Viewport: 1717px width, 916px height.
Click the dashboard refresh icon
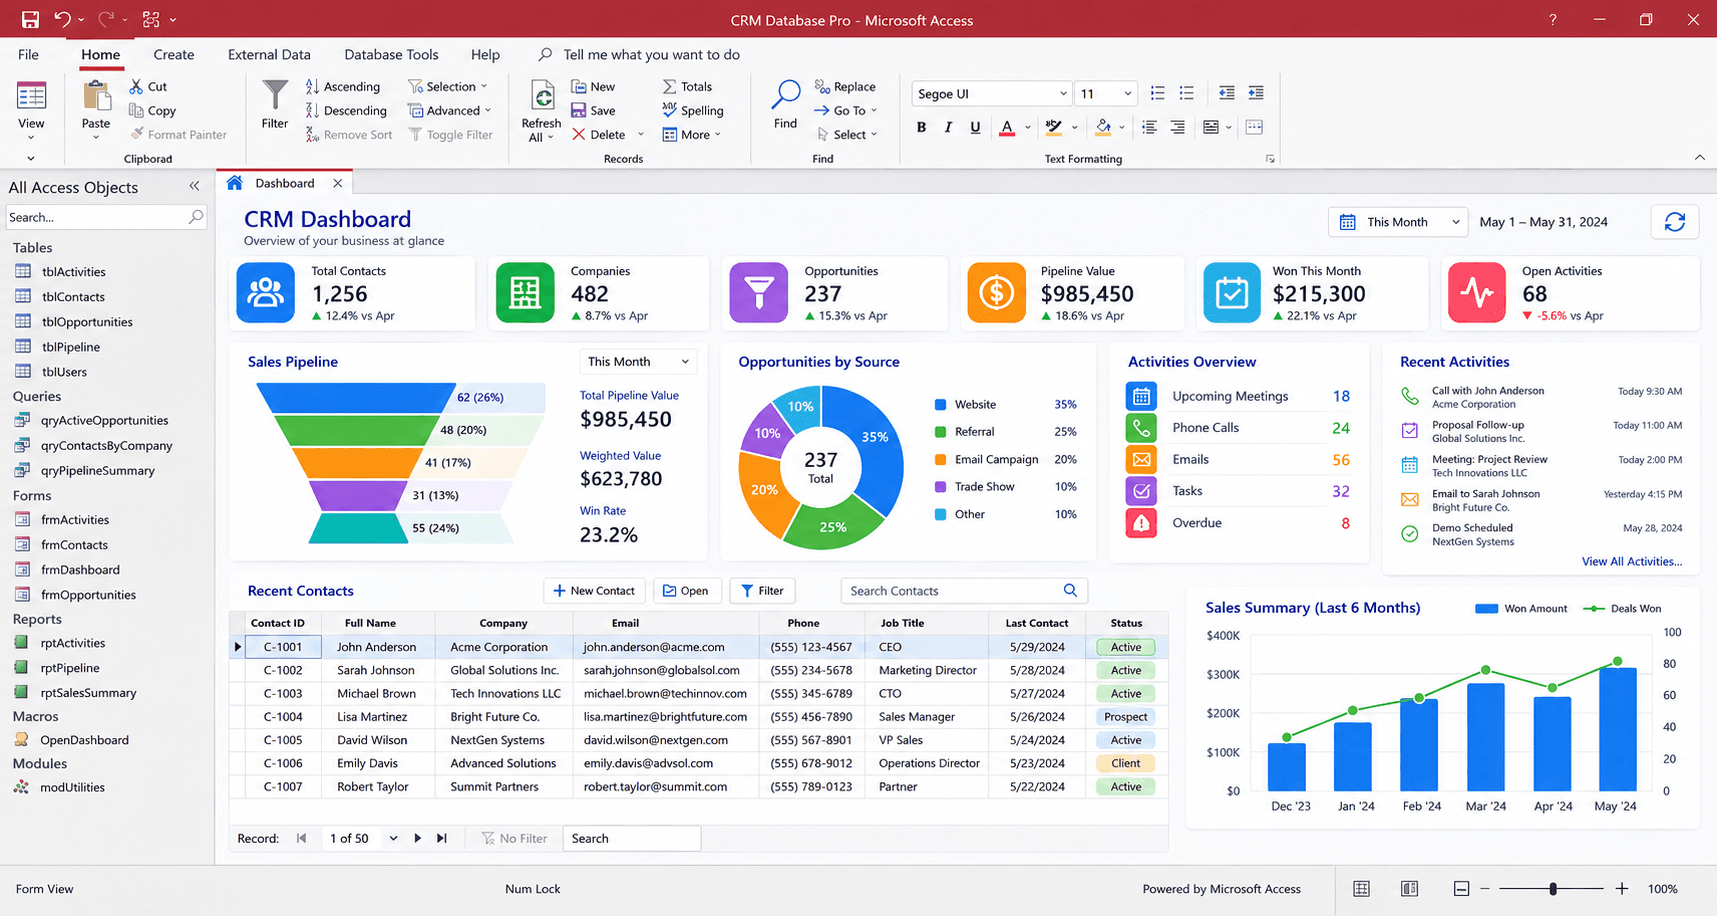point(1675,222)
